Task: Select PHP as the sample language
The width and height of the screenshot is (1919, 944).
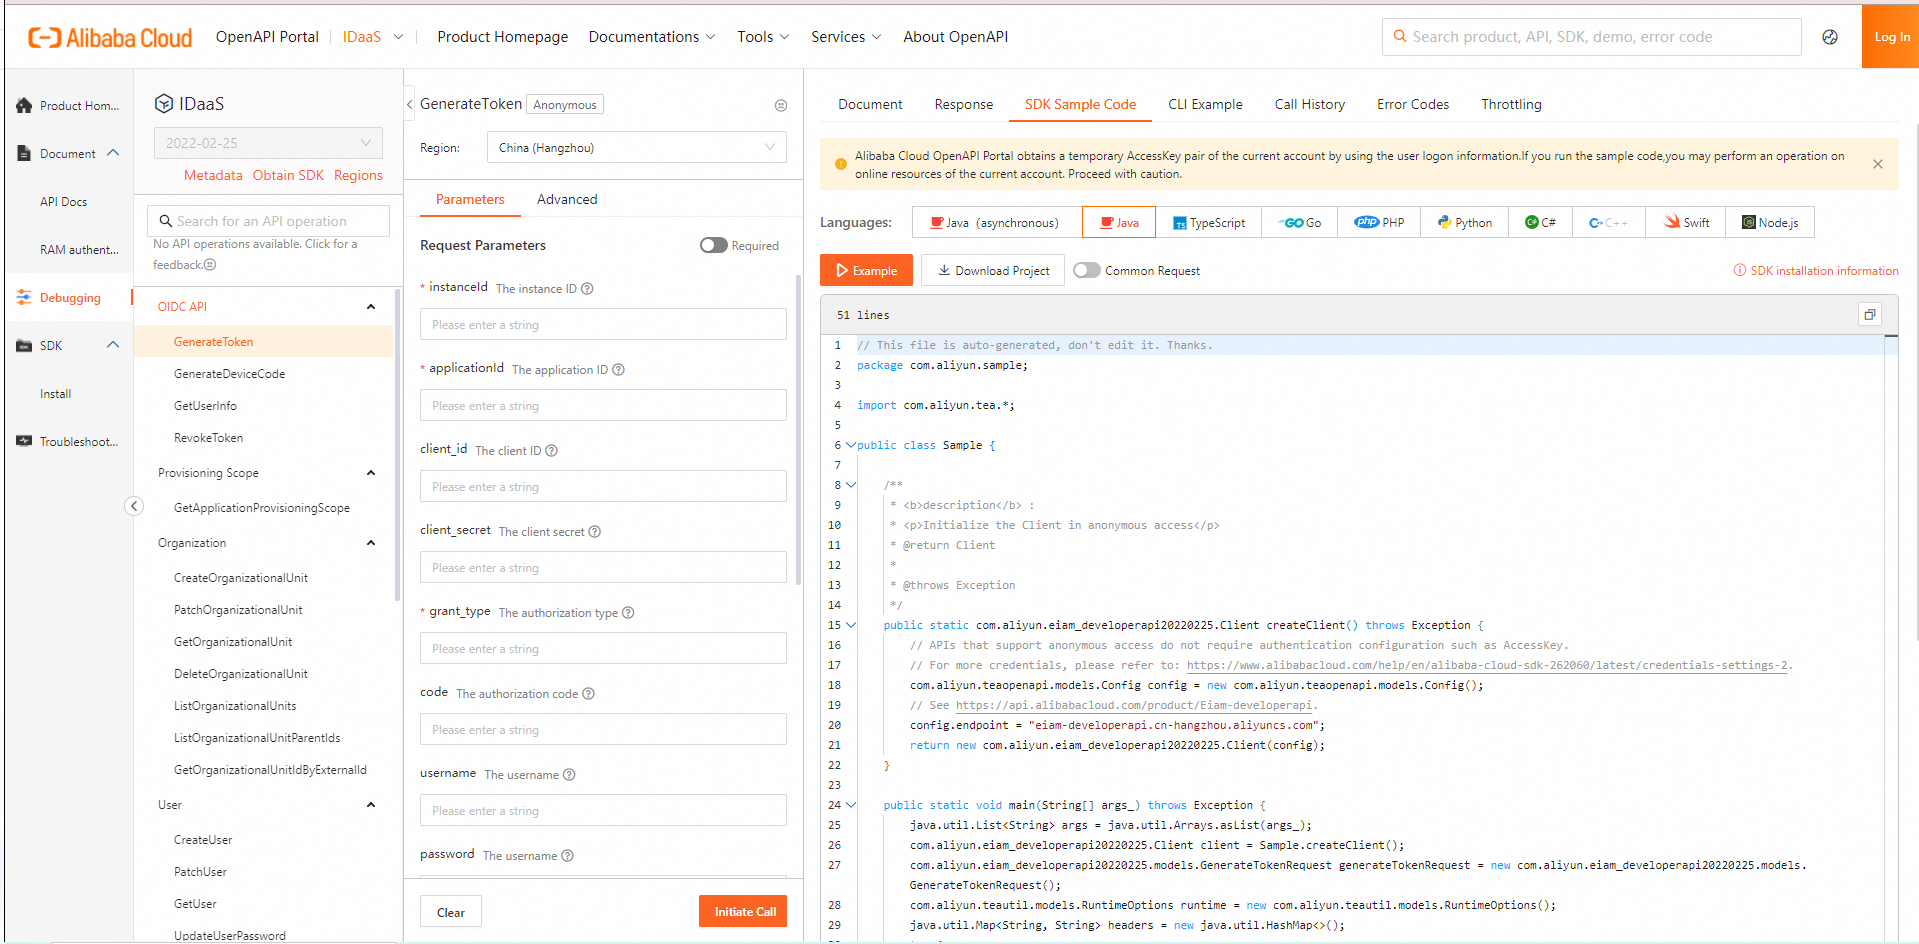Action: click(1379, 222)
